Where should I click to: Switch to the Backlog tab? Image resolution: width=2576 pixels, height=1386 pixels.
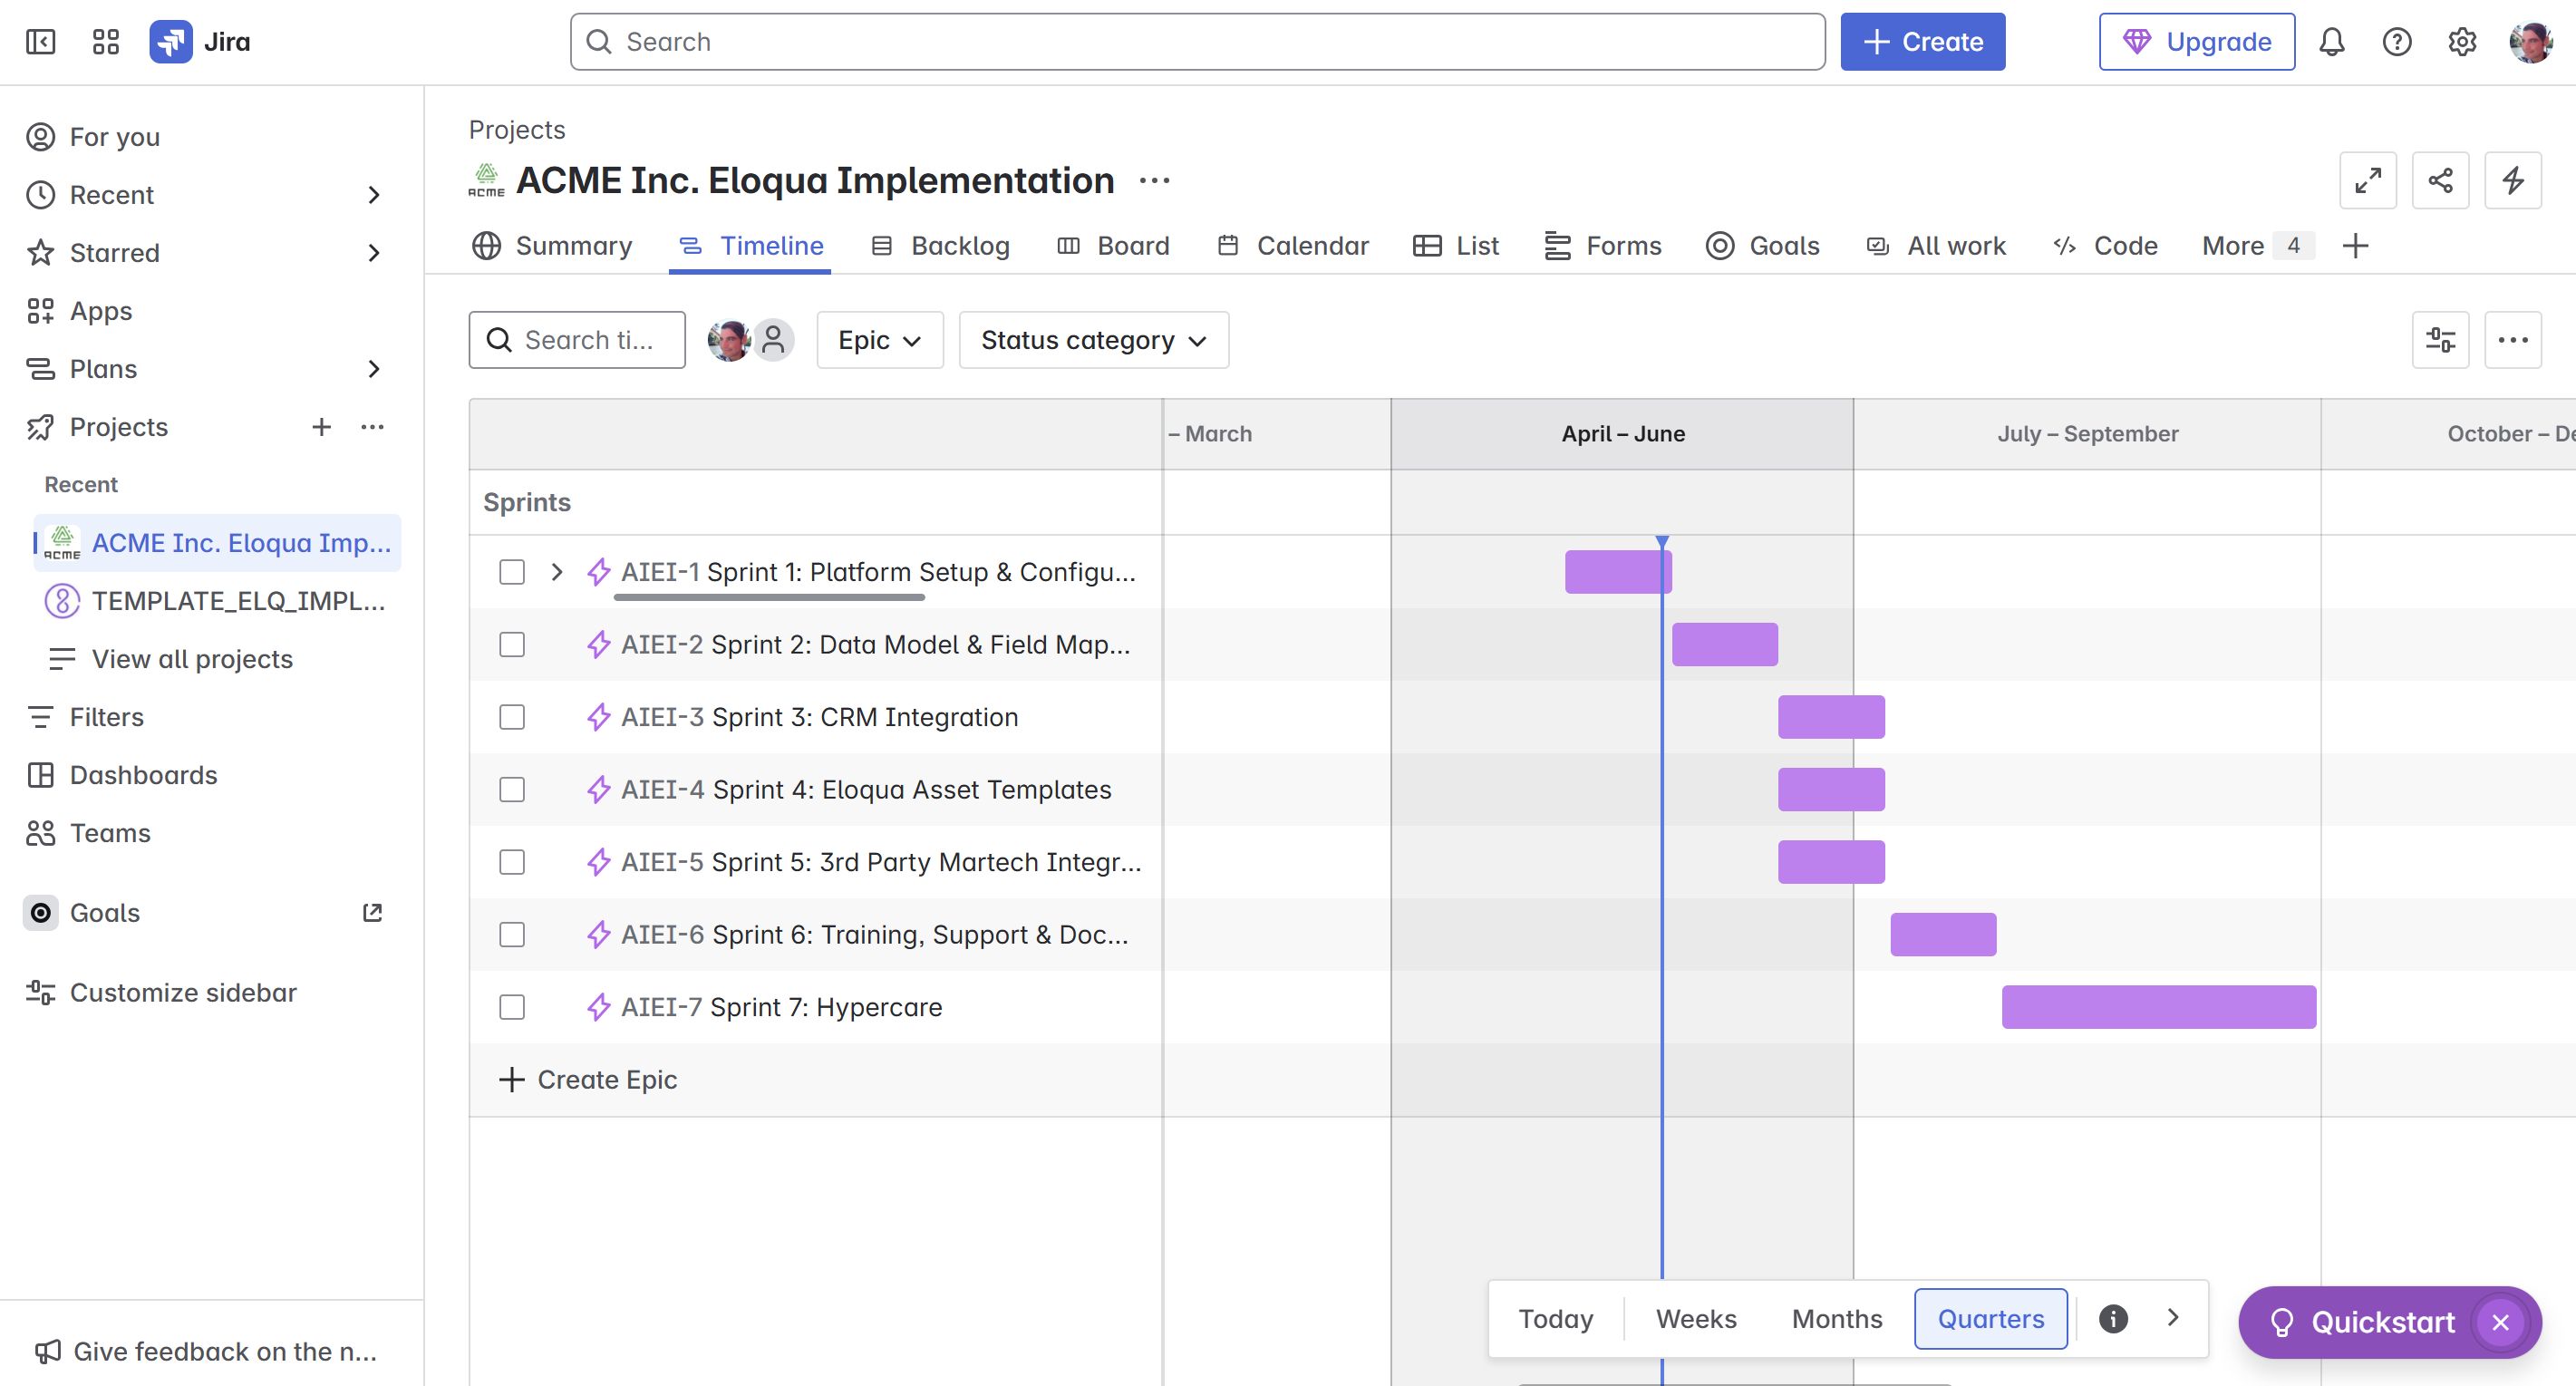[939, 246]
